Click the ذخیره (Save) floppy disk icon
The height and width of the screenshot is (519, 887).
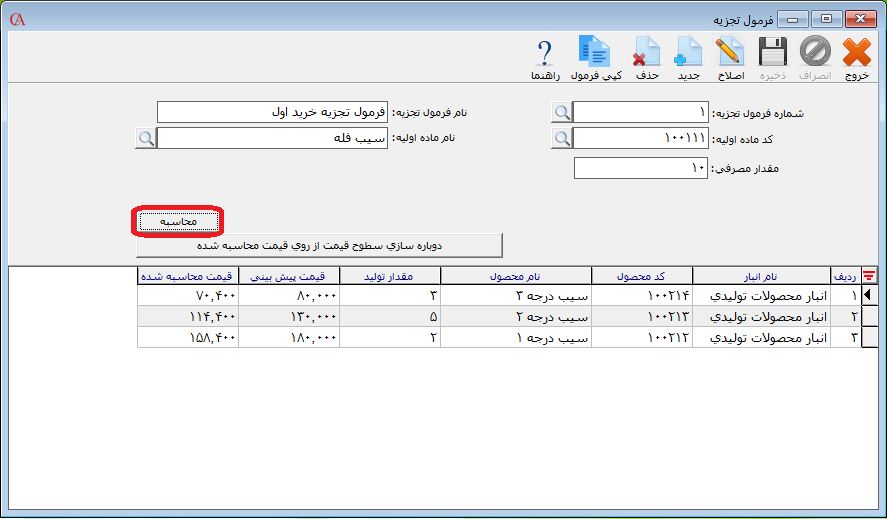771,53
